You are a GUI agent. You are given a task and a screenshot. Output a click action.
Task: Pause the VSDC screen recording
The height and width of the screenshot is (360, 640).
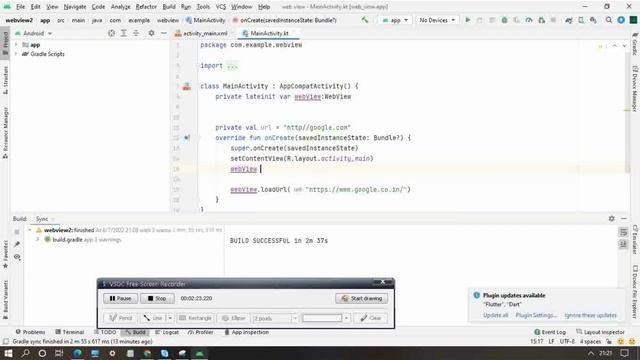click(120, 298)
